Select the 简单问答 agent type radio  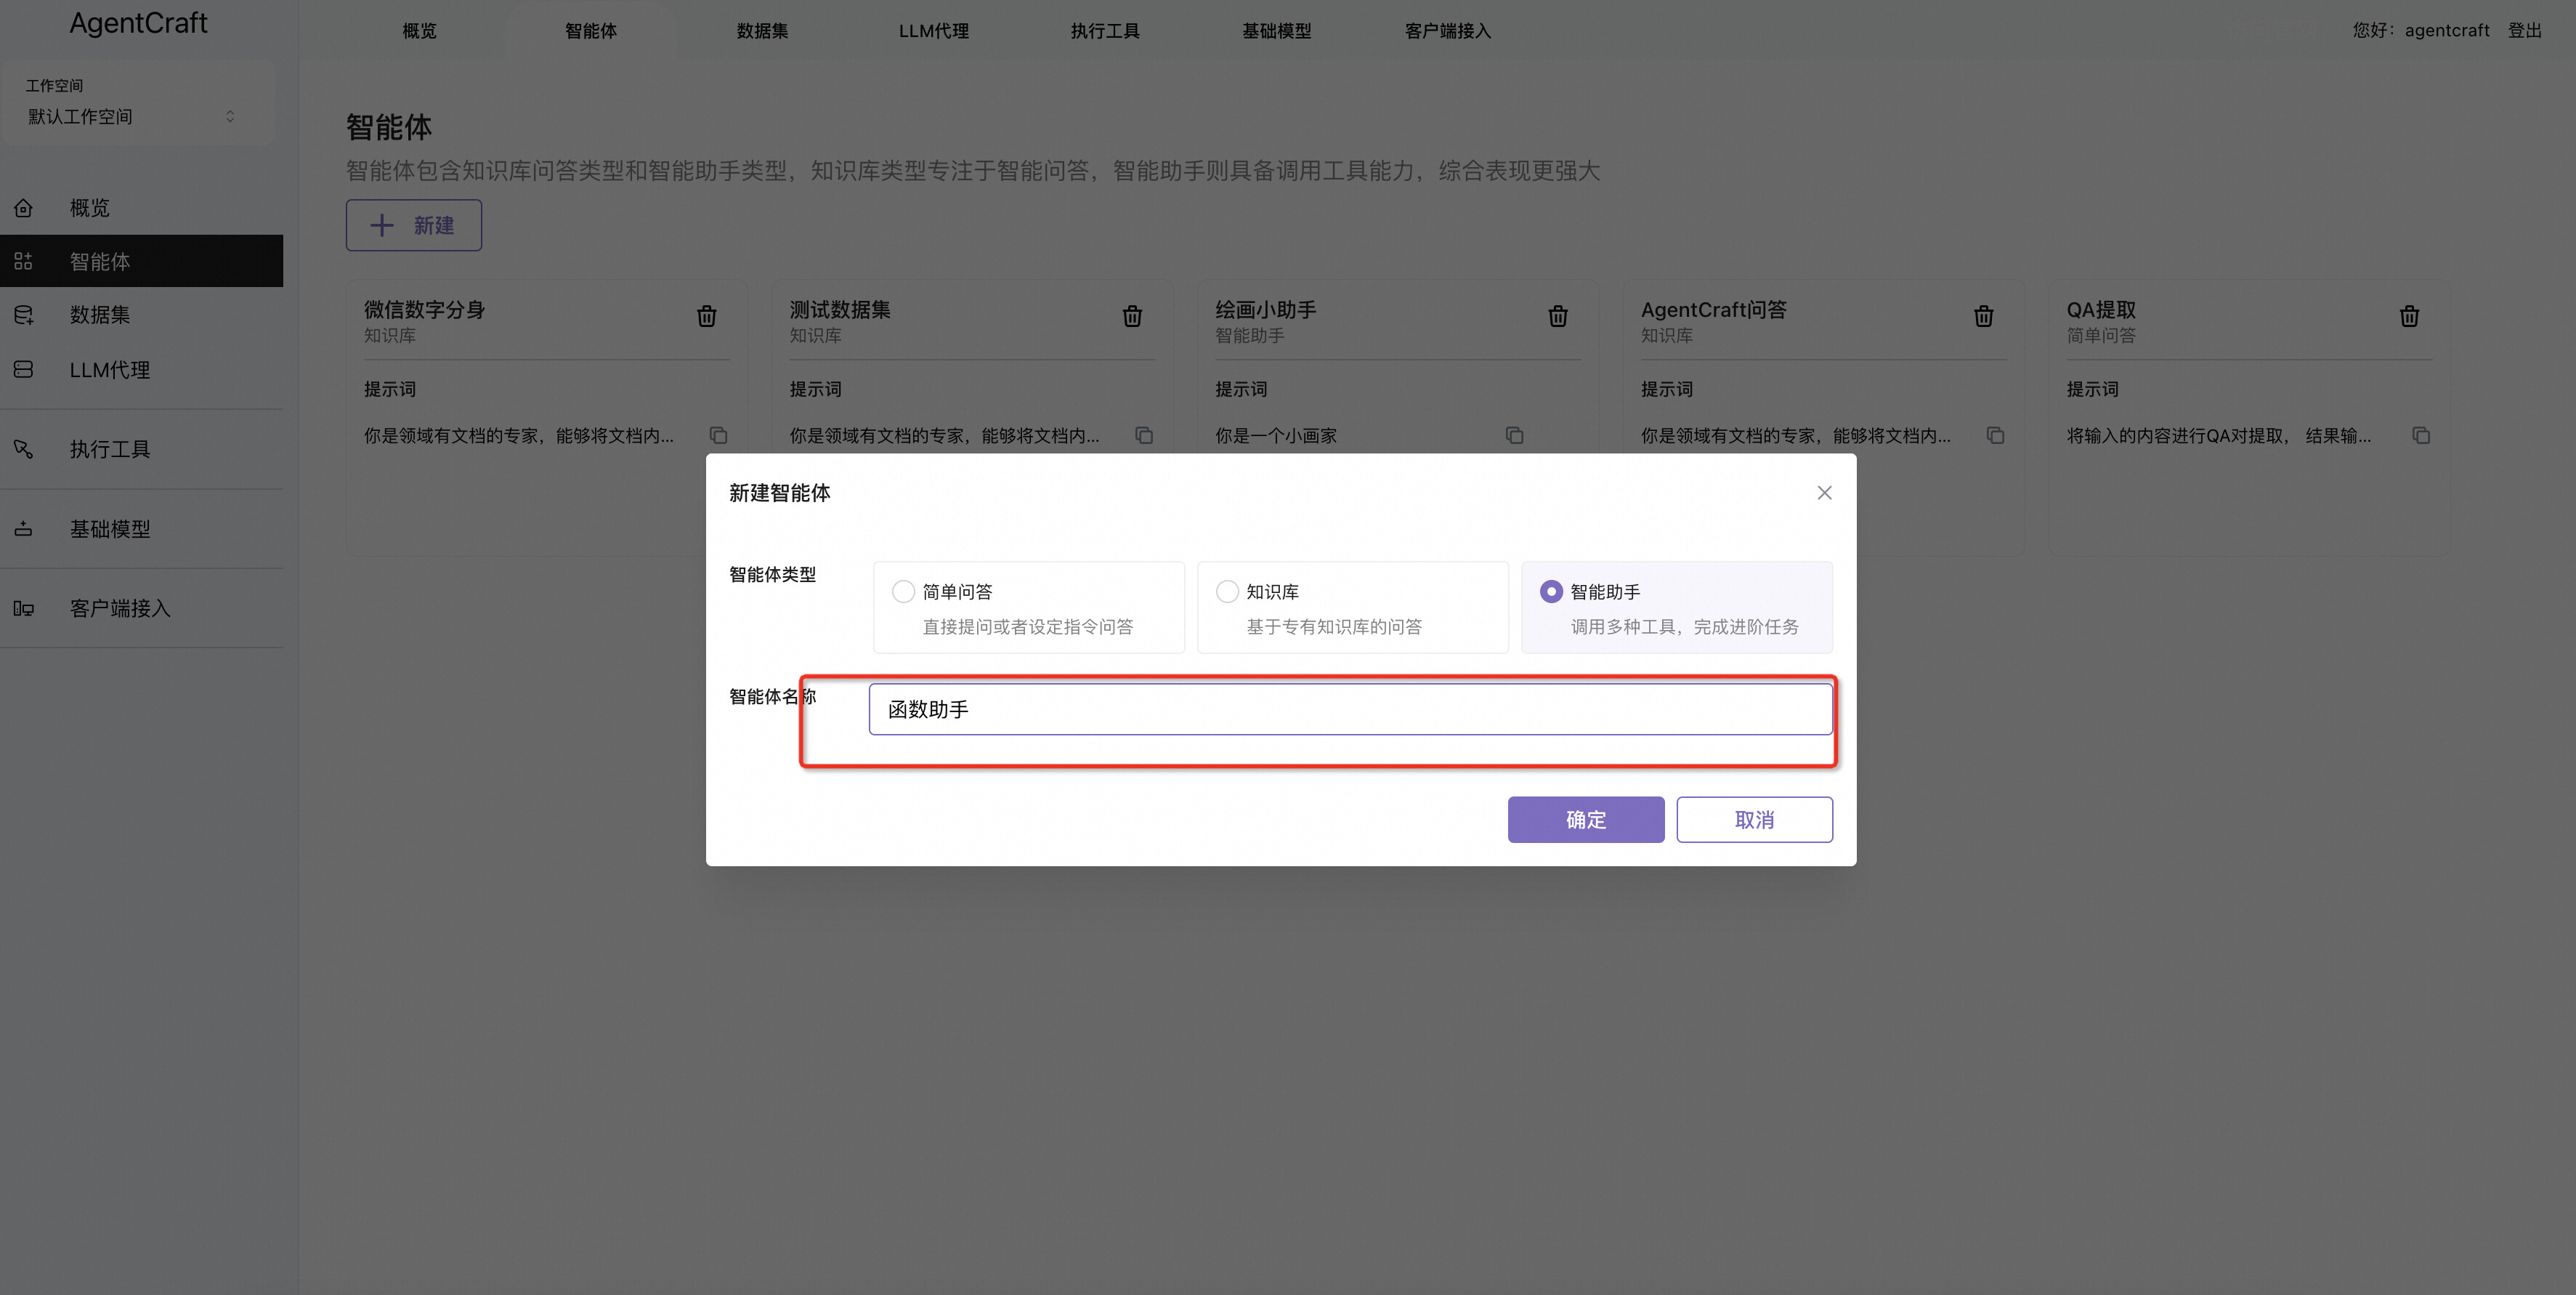click(903, 591)
